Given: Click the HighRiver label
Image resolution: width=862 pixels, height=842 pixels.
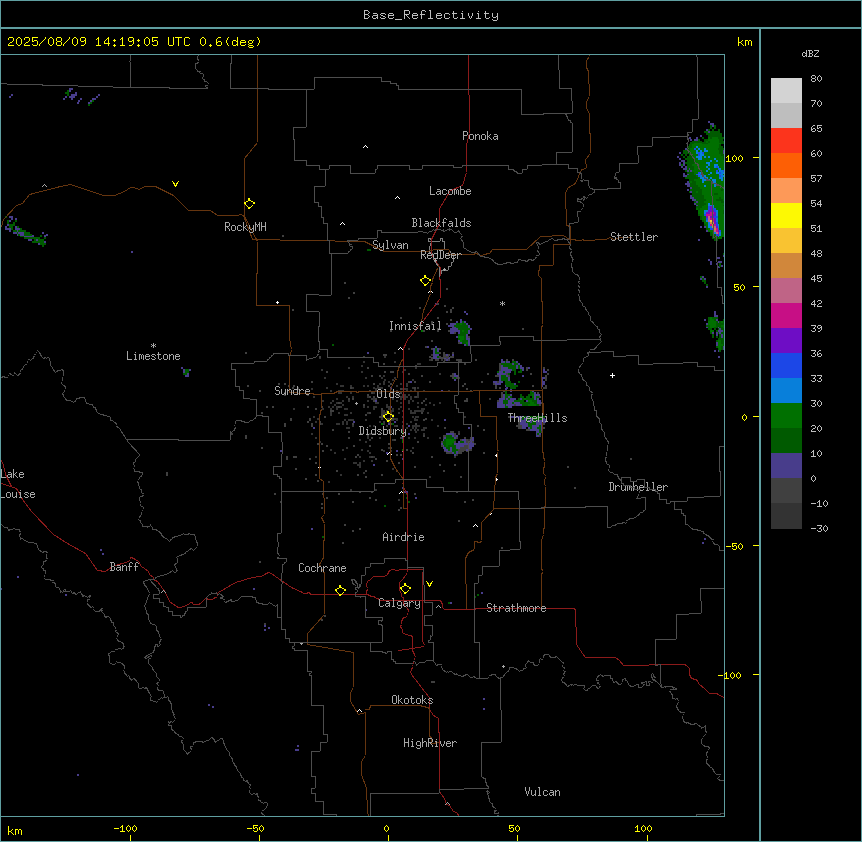Looking at the screenshot, I should (x=430, y=743).
